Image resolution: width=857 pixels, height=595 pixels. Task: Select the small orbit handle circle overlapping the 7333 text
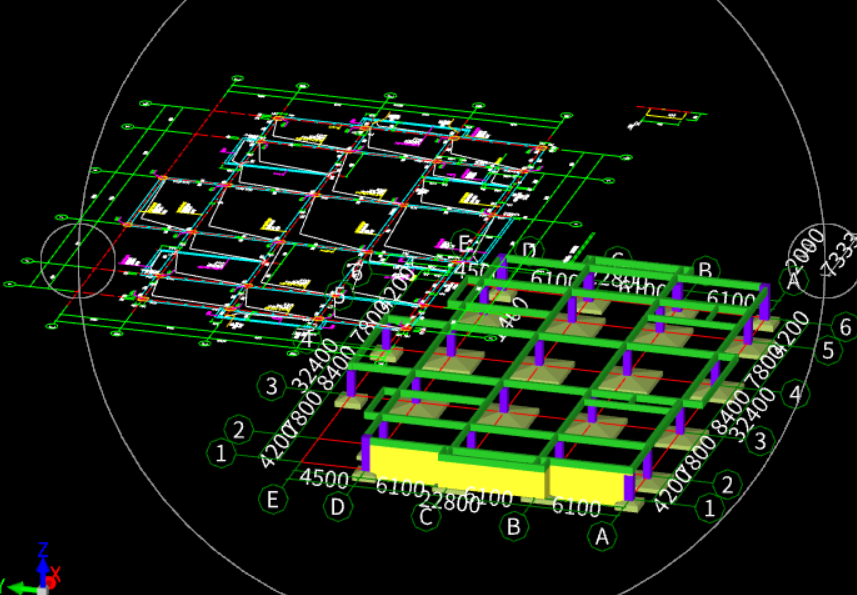[x=824, y=261]
